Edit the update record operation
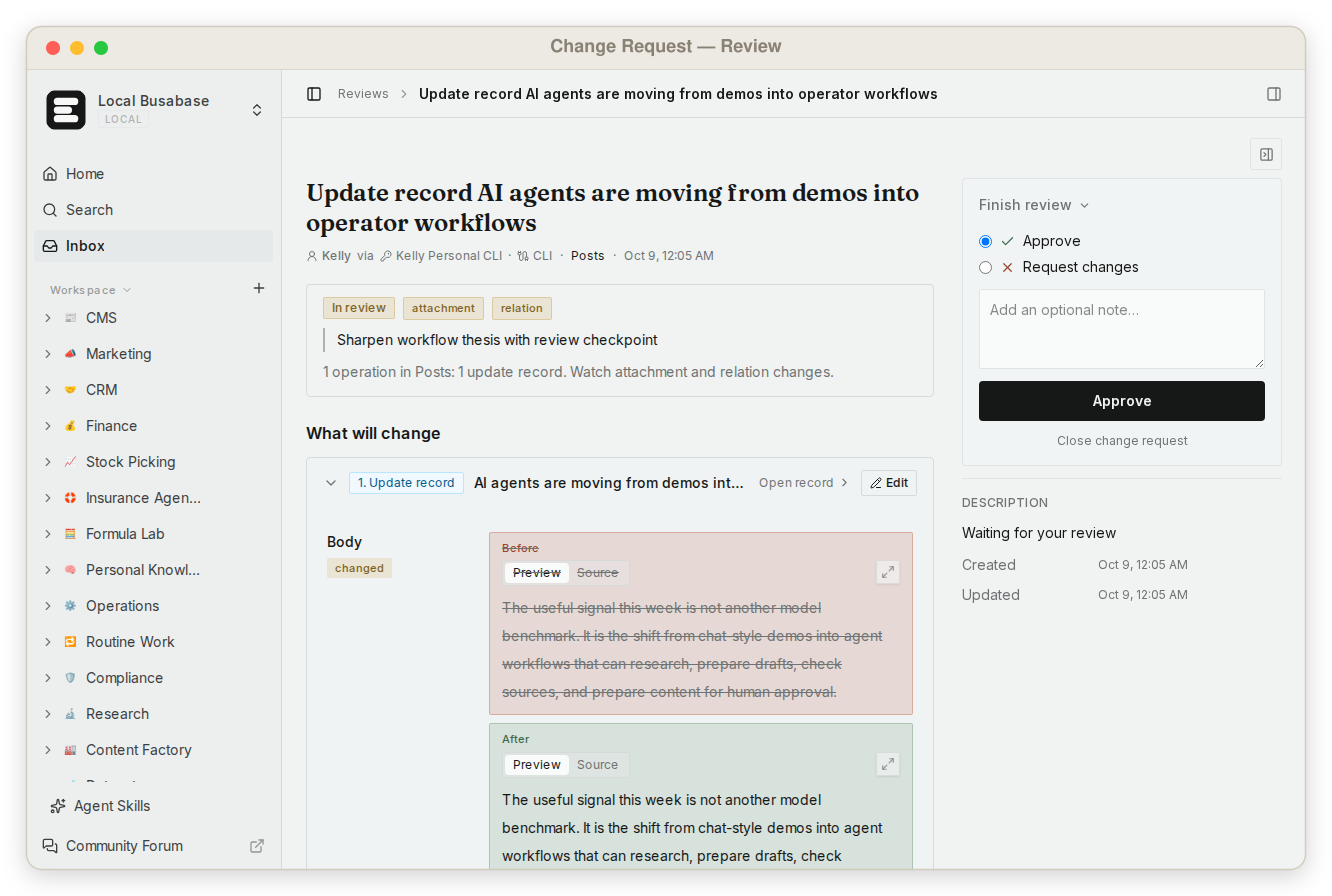This screenshot has height=896, width=1332. [889, 483]
